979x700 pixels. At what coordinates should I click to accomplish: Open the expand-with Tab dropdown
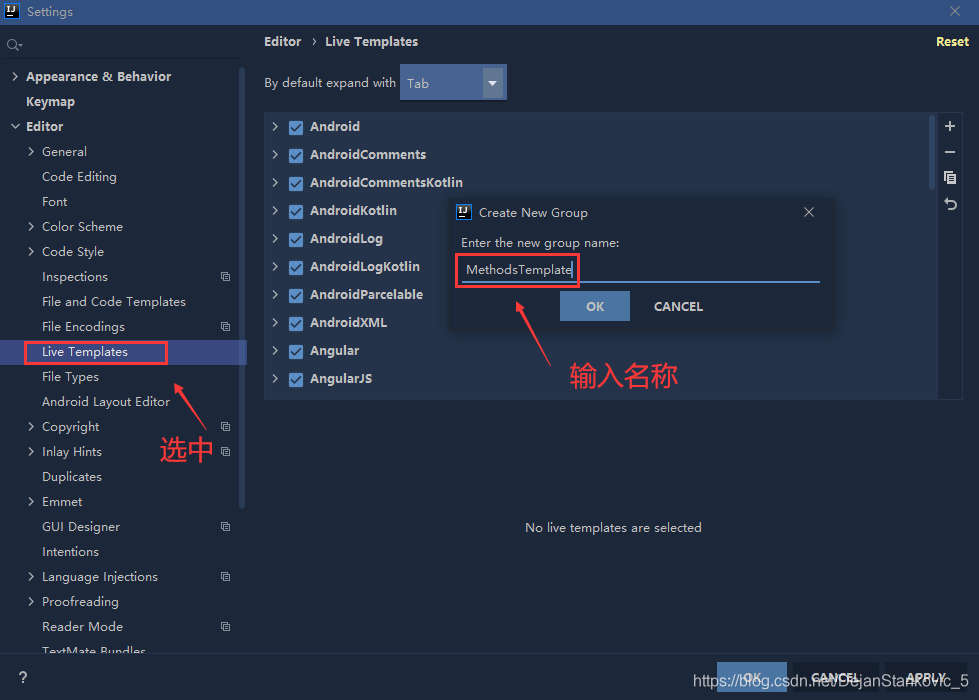tap(453, 82)
